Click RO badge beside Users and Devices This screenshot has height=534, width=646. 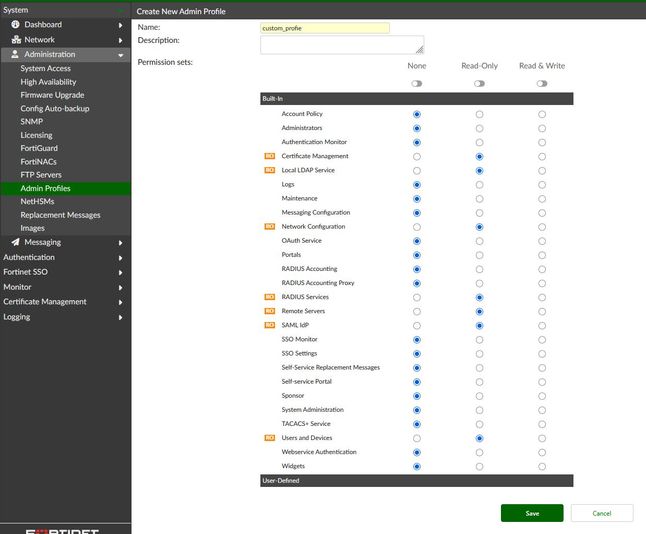tap(269, 438)
